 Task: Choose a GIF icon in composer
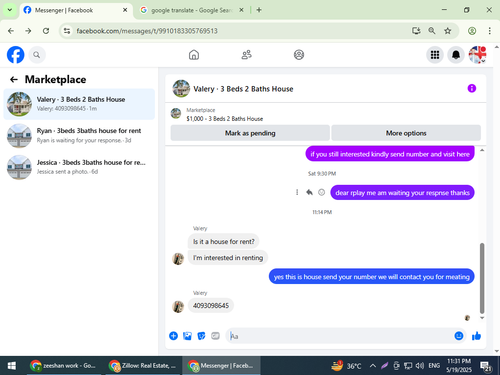click(x=215, y=336)
